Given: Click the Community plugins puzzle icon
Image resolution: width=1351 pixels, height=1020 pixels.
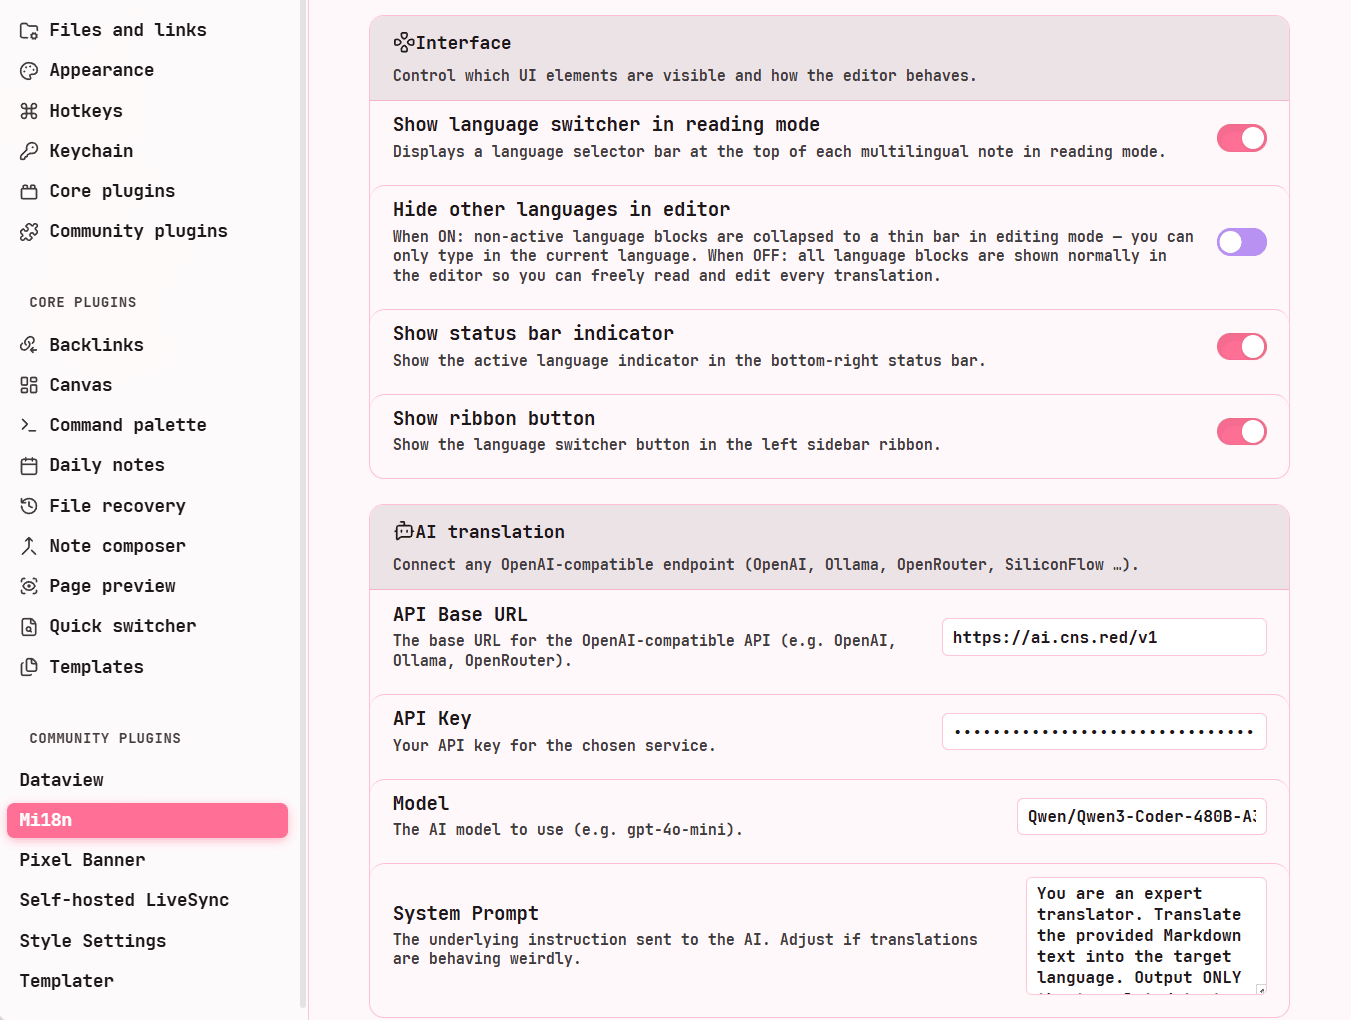Looking at the screenshot, I should click(29, 232).
